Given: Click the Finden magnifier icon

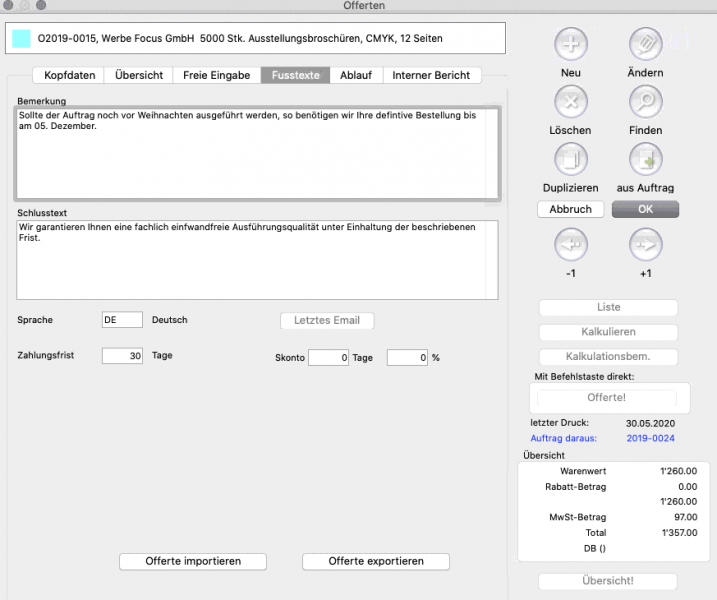Looking at the screenshot, I should point(646,102).
